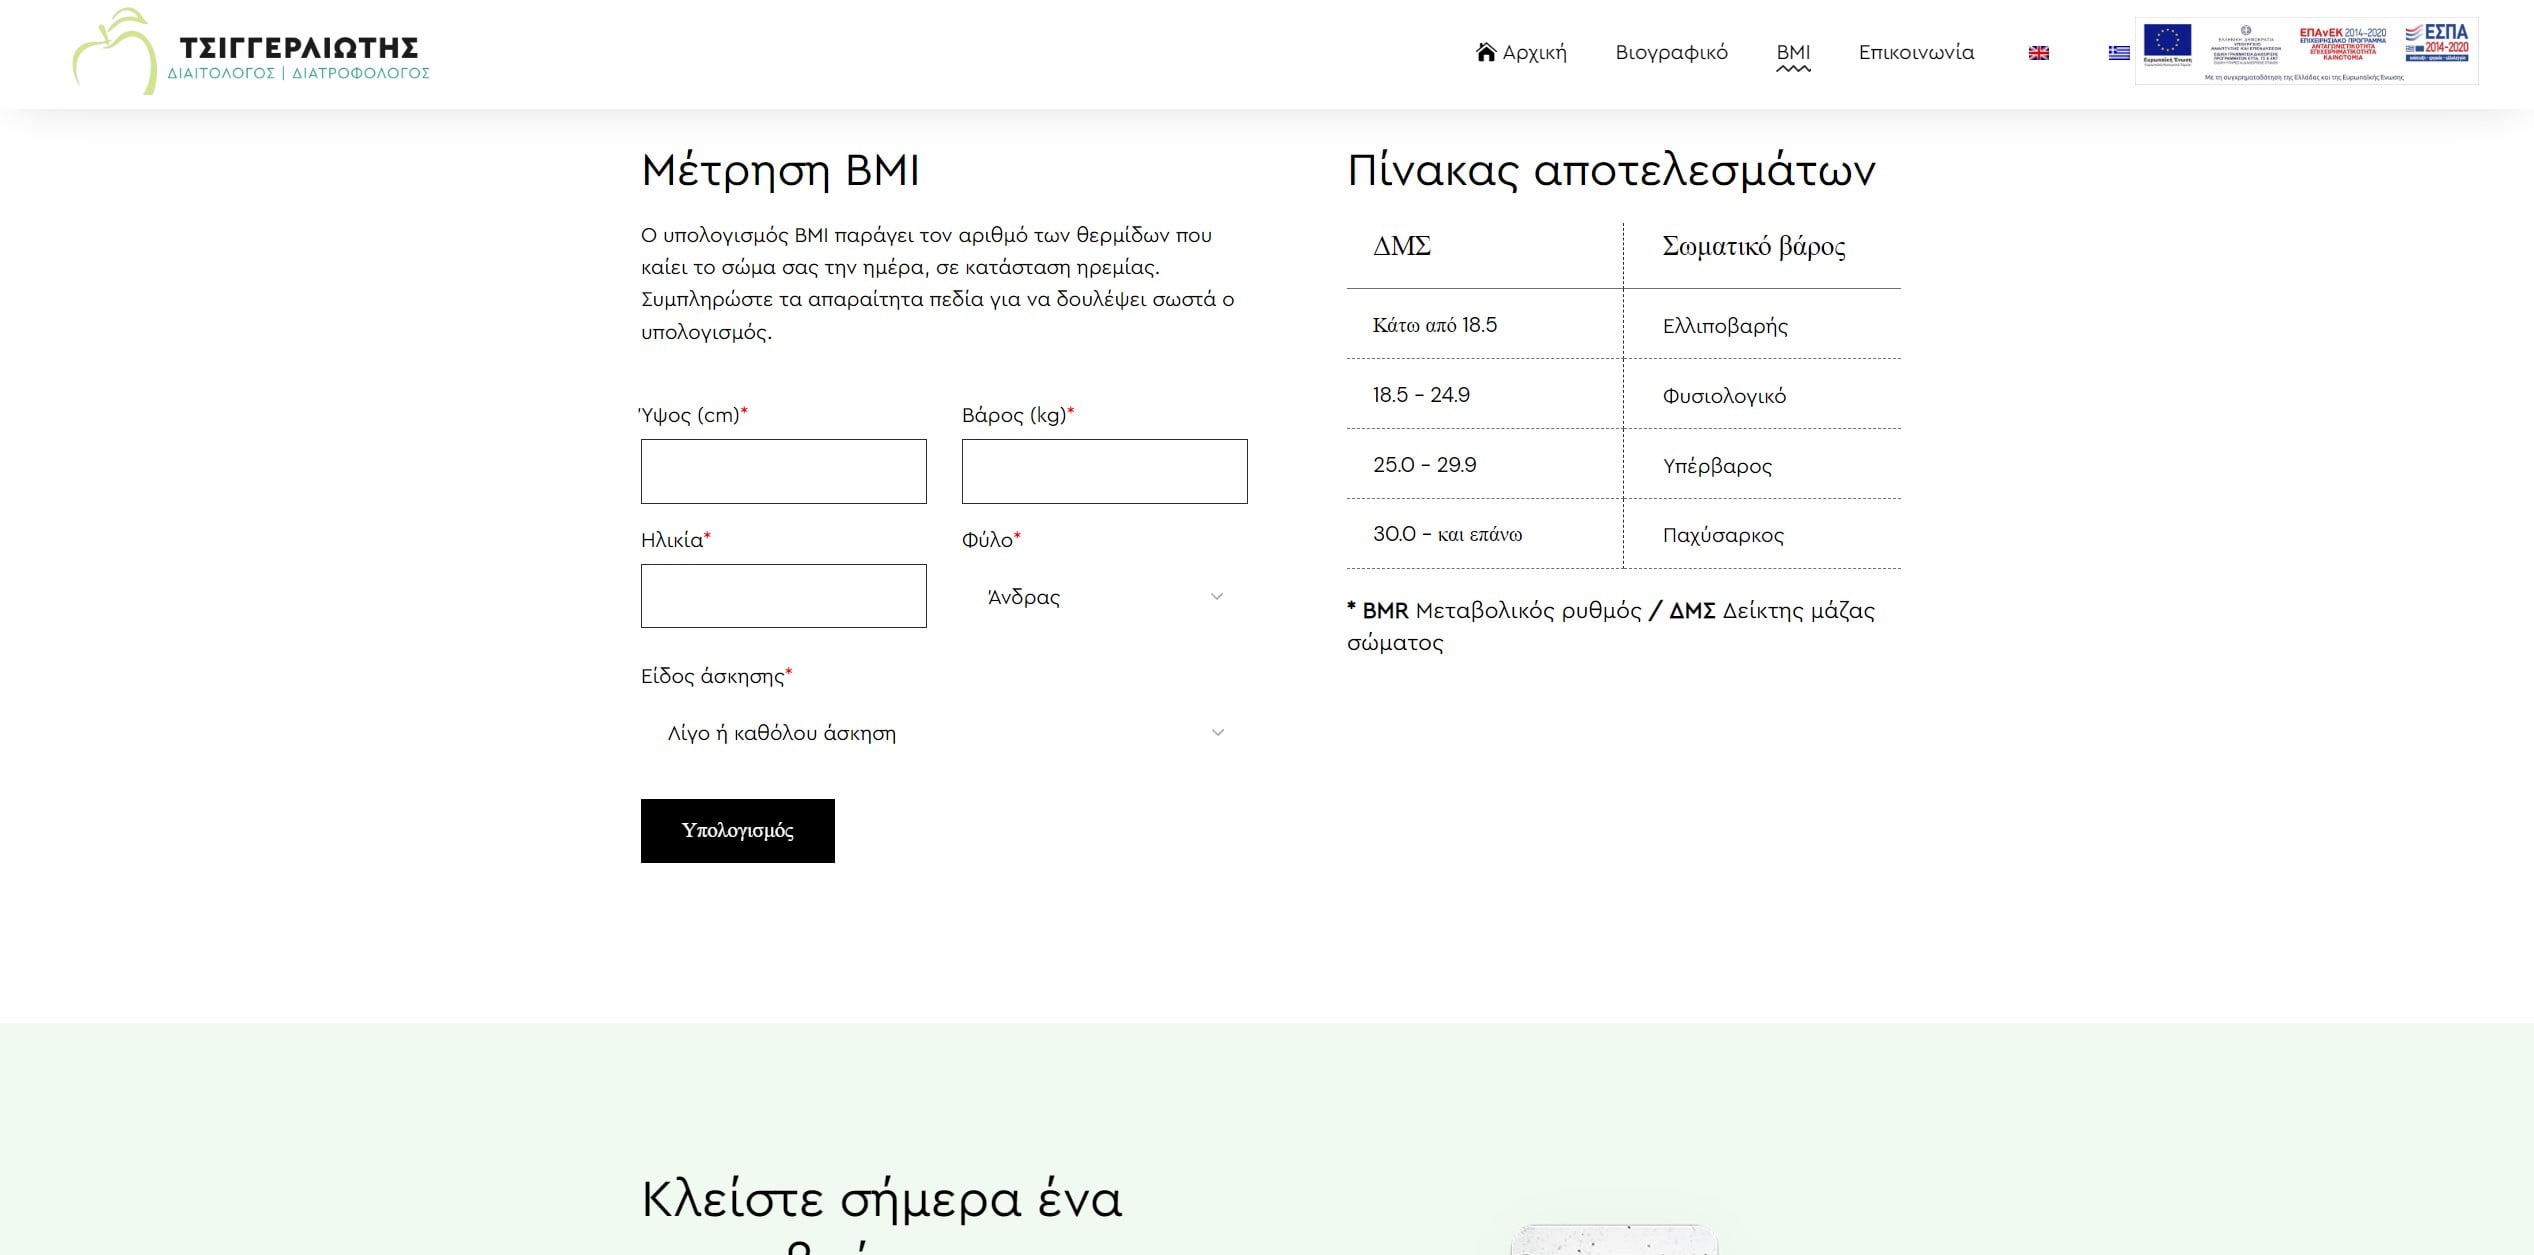2534x1255 pixels.
Task: Open the Άνδρας selection chevron
Action: coord(1216,595)
